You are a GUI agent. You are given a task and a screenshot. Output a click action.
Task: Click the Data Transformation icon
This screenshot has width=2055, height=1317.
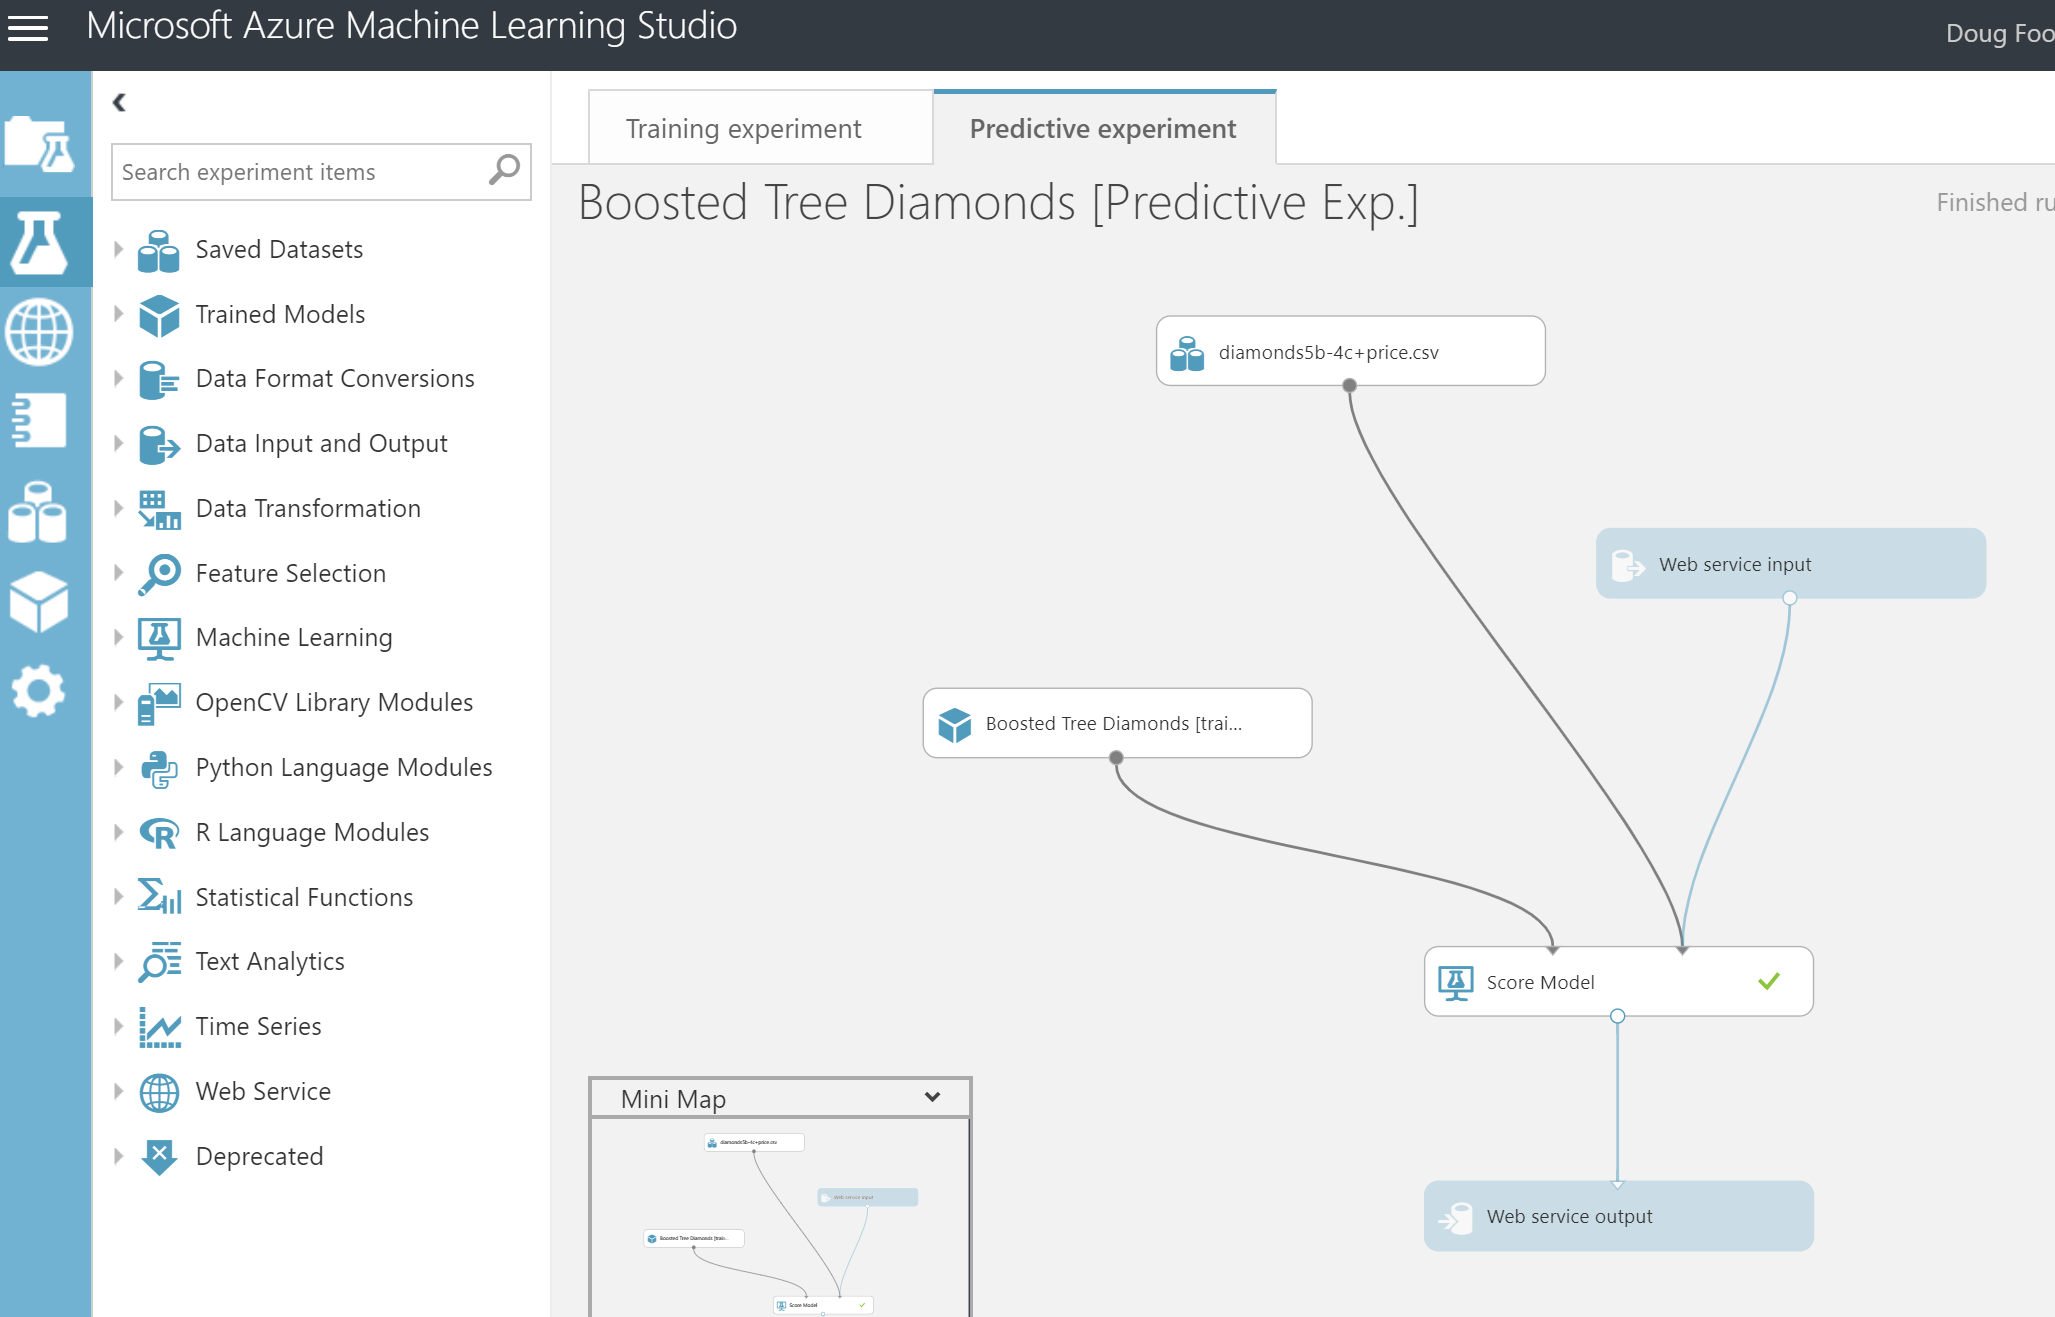[x=159, y=509]
